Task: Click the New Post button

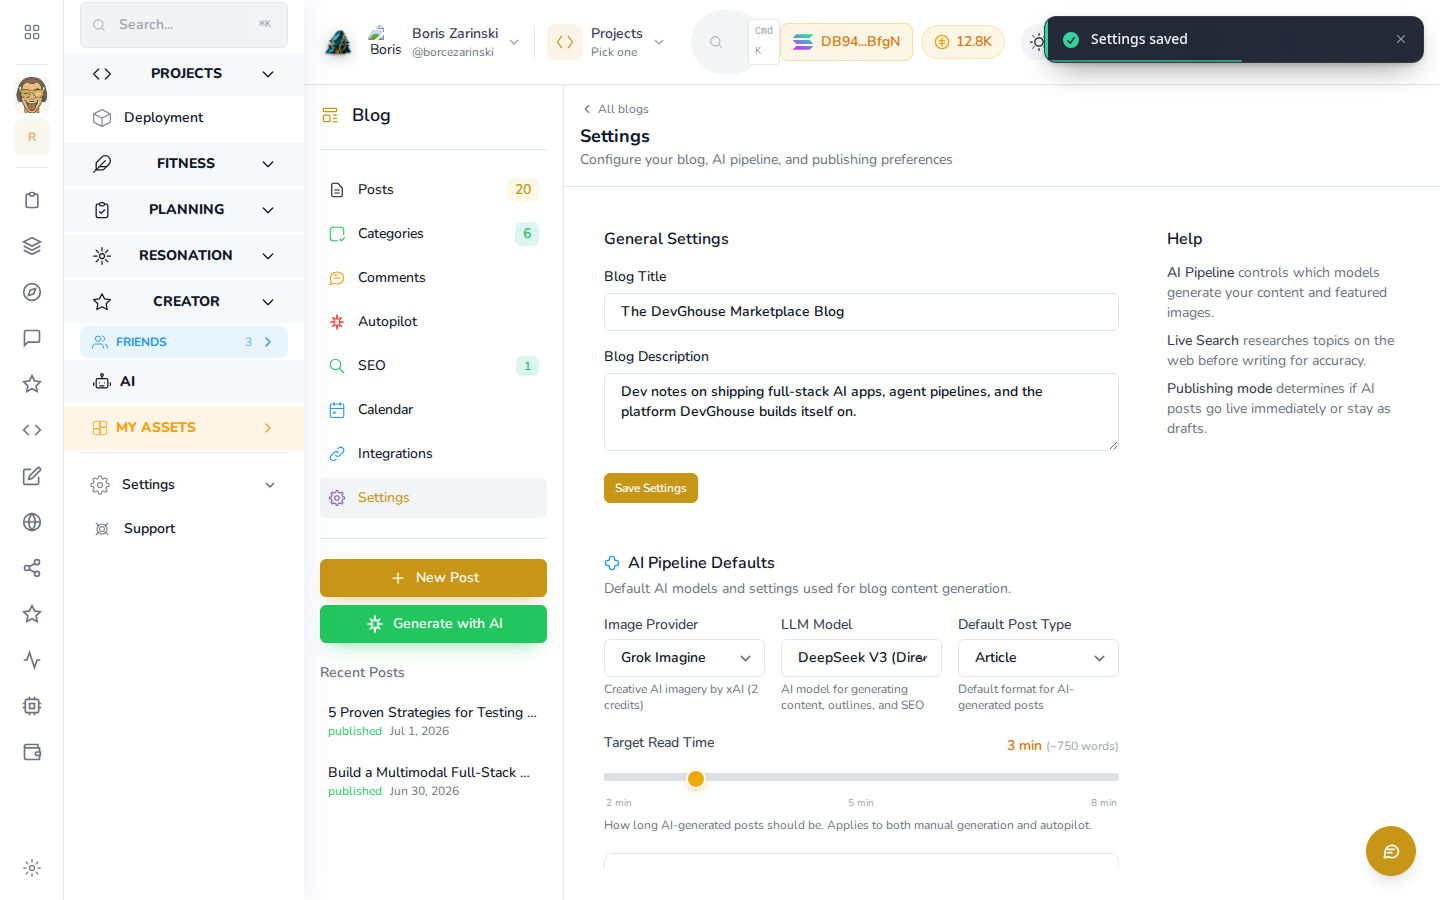Action: pos(433,578)
